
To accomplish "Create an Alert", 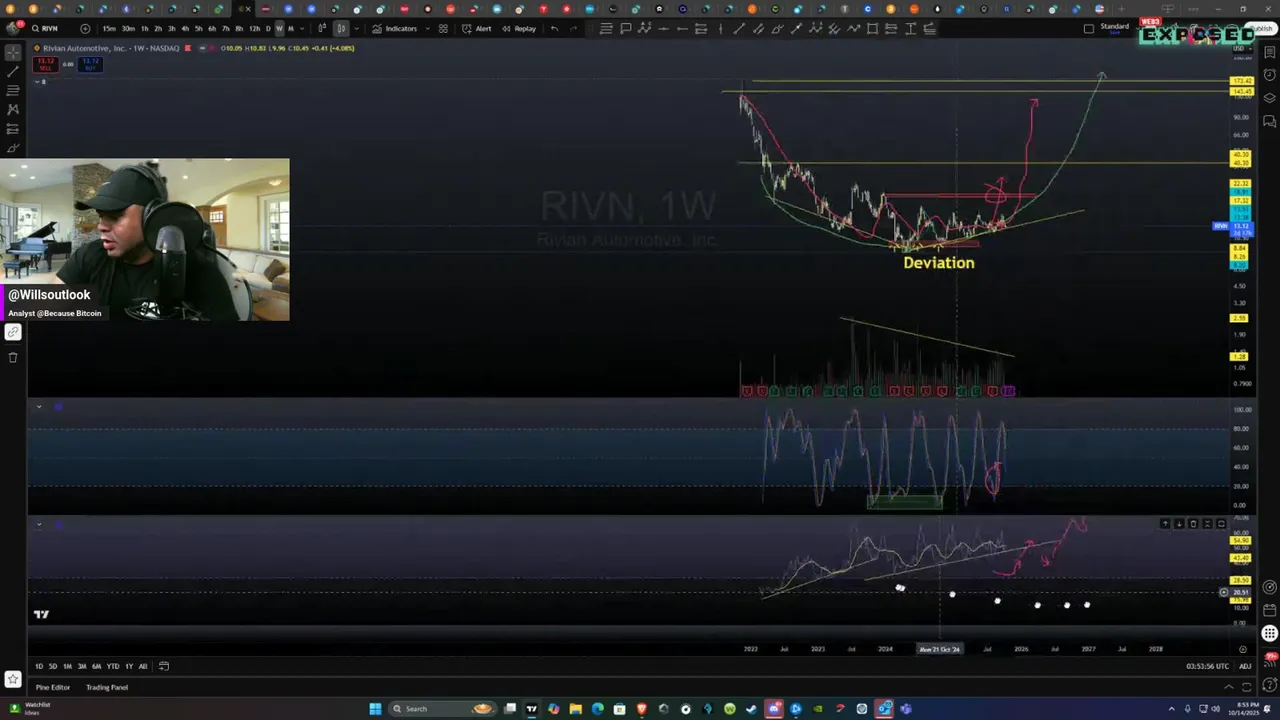I will [x=477, y=29].
